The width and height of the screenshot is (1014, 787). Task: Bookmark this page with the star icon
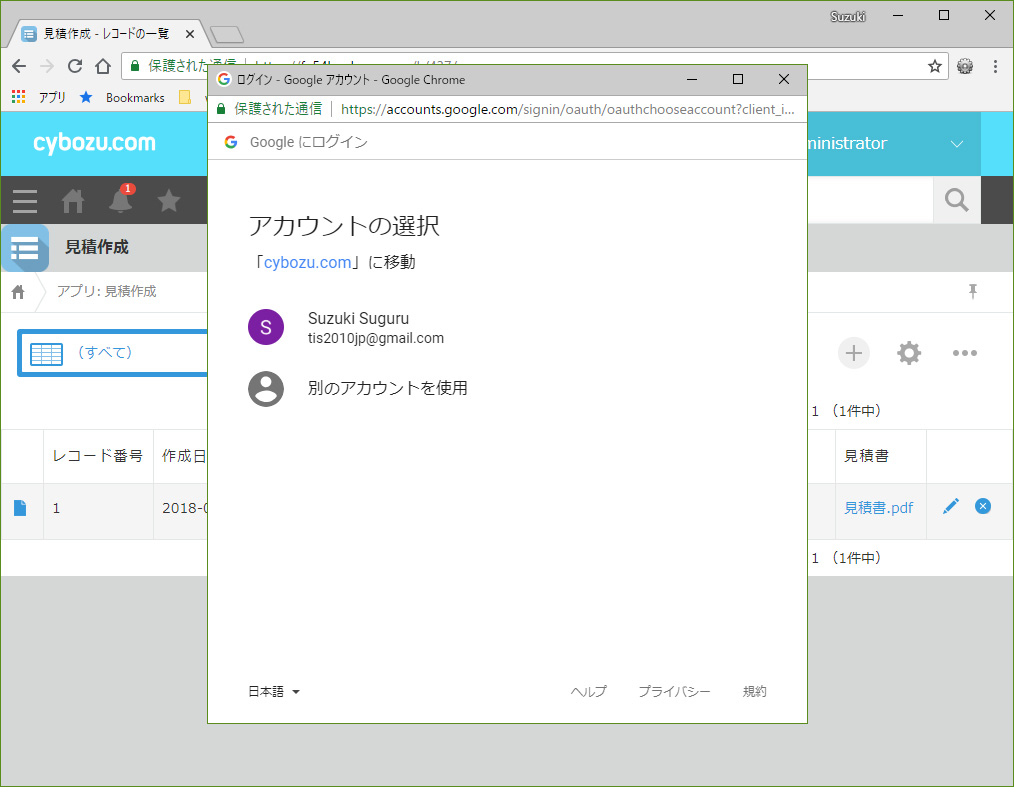pyautogui.click(x=934, y=66)
